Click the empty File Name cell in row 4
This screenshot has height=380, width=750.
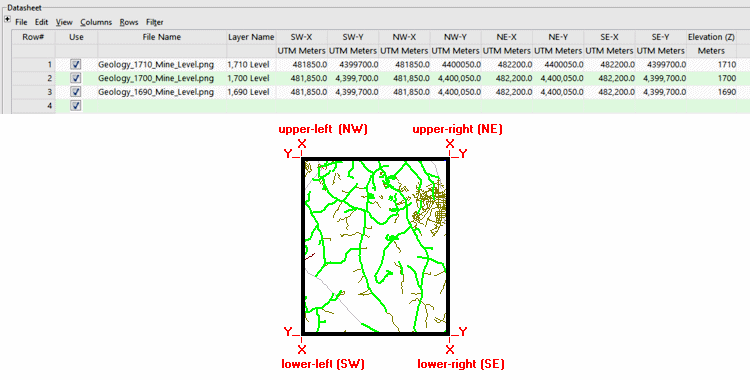click(x=162, y=106)
